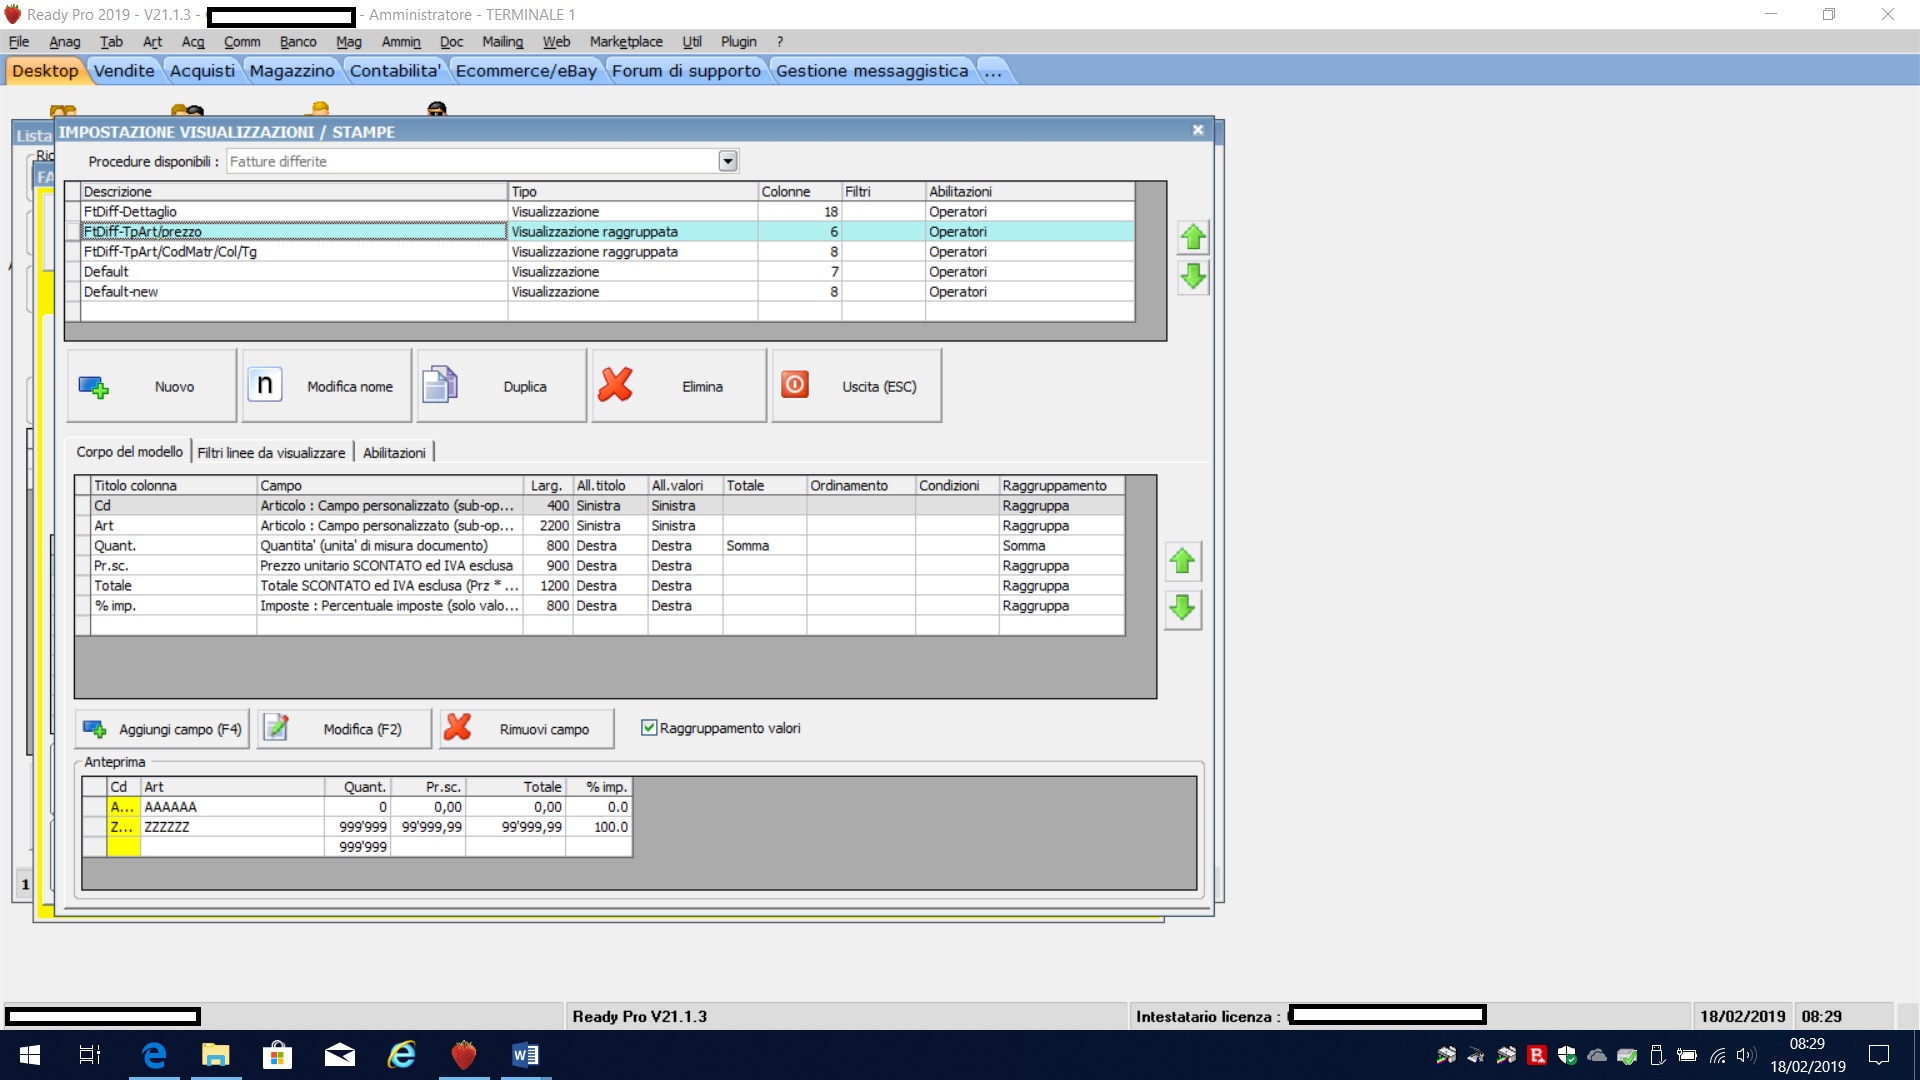
Task: Switch to Contabilita' tab
Action: tap(395, 71)
